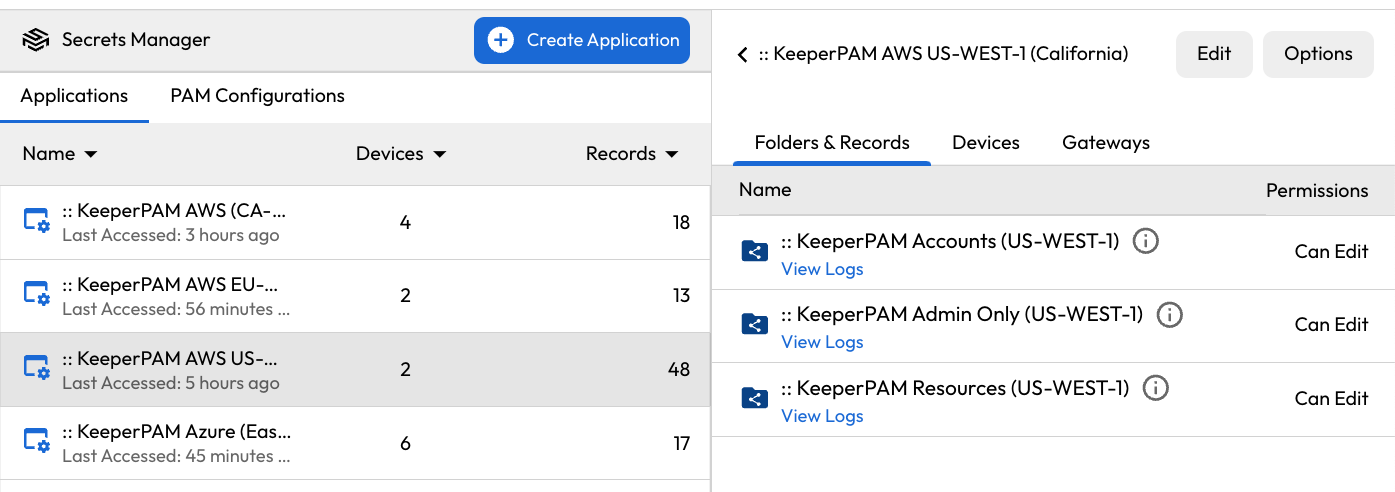Click the info icon beside KeeperPAM Admin Only
This screenshot has height=492, width=1395.
click(x=1169, y=315)
